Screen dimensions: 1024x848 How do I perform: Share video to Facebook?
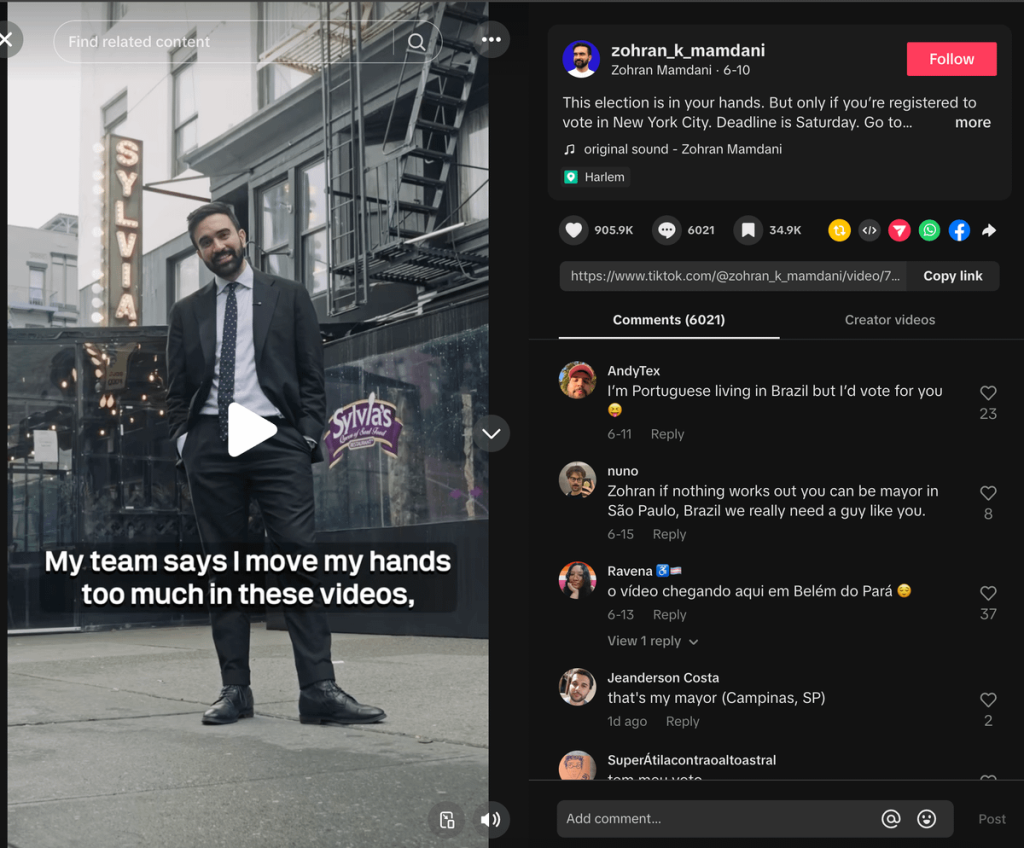[x=959, y=230]
